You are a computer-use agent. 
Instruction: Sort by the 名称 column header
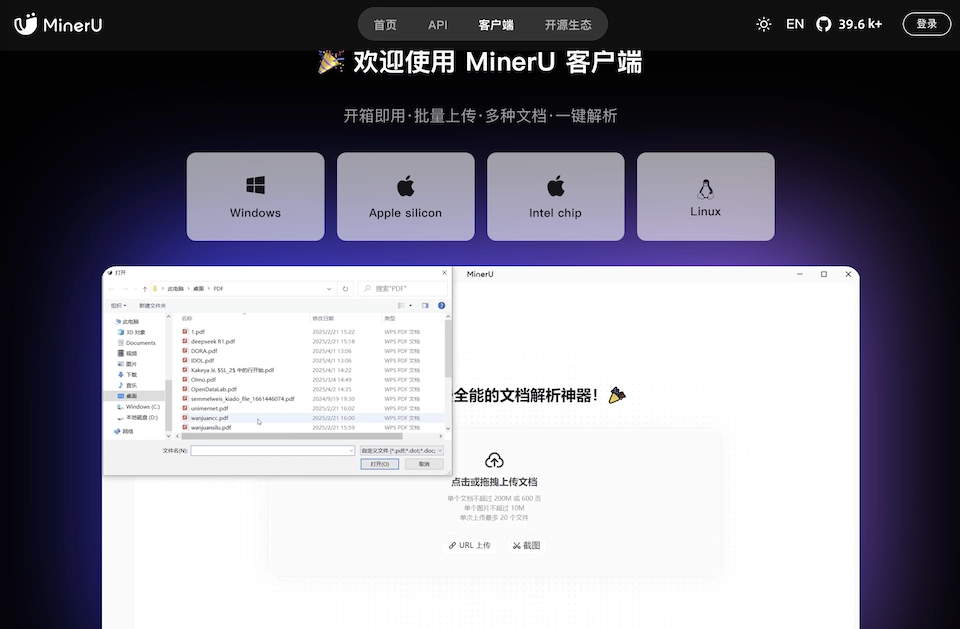[x=187, y=318]
